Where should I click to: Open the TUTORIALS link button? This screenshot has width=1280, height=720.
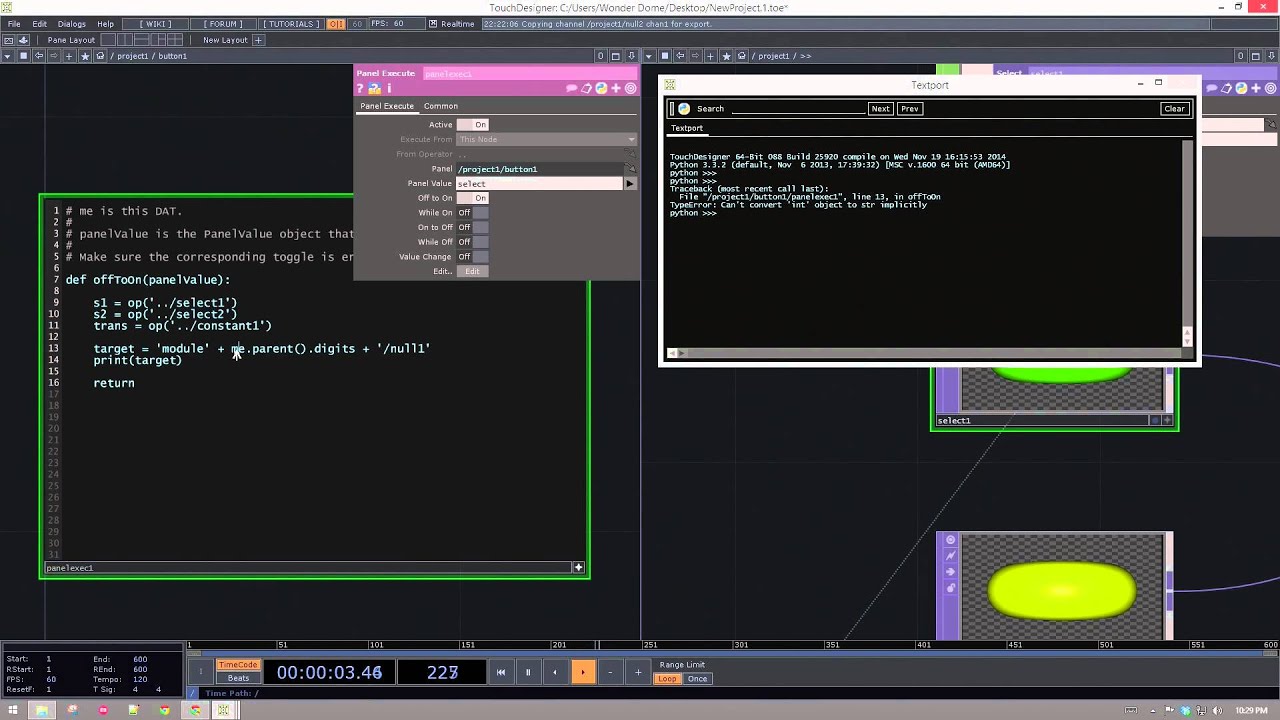292,24
